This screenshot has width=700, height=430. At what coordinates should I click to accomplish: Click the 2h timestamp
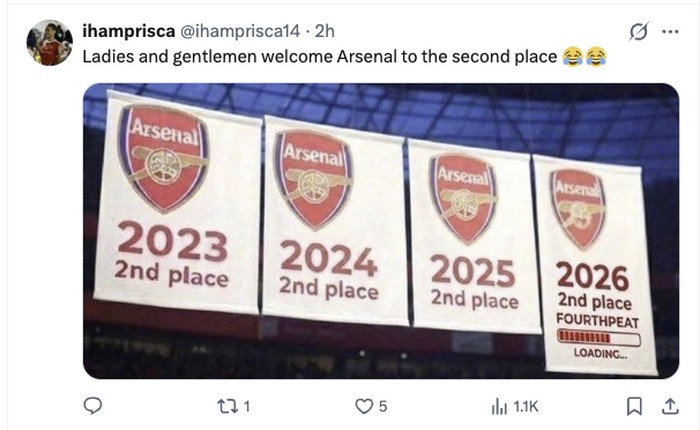tap(327, 32)
